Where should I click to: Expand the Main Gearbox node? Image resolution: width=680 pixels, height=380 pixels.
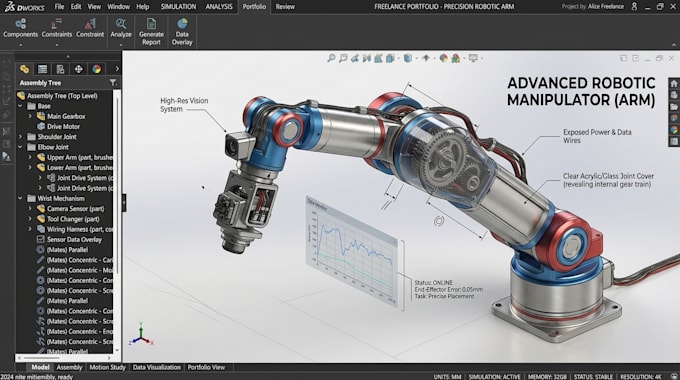30,116
